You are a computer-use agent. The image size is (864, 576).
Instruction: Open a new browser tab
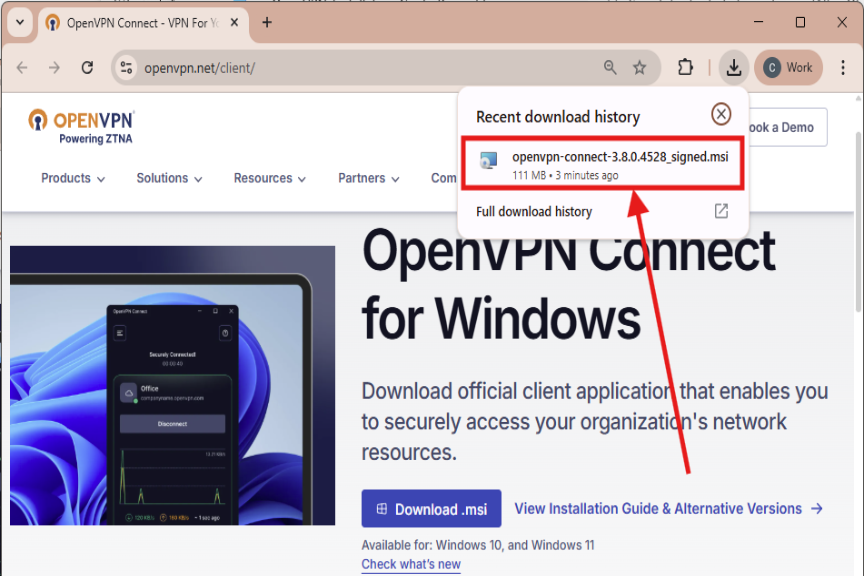[x=267, y=22]
